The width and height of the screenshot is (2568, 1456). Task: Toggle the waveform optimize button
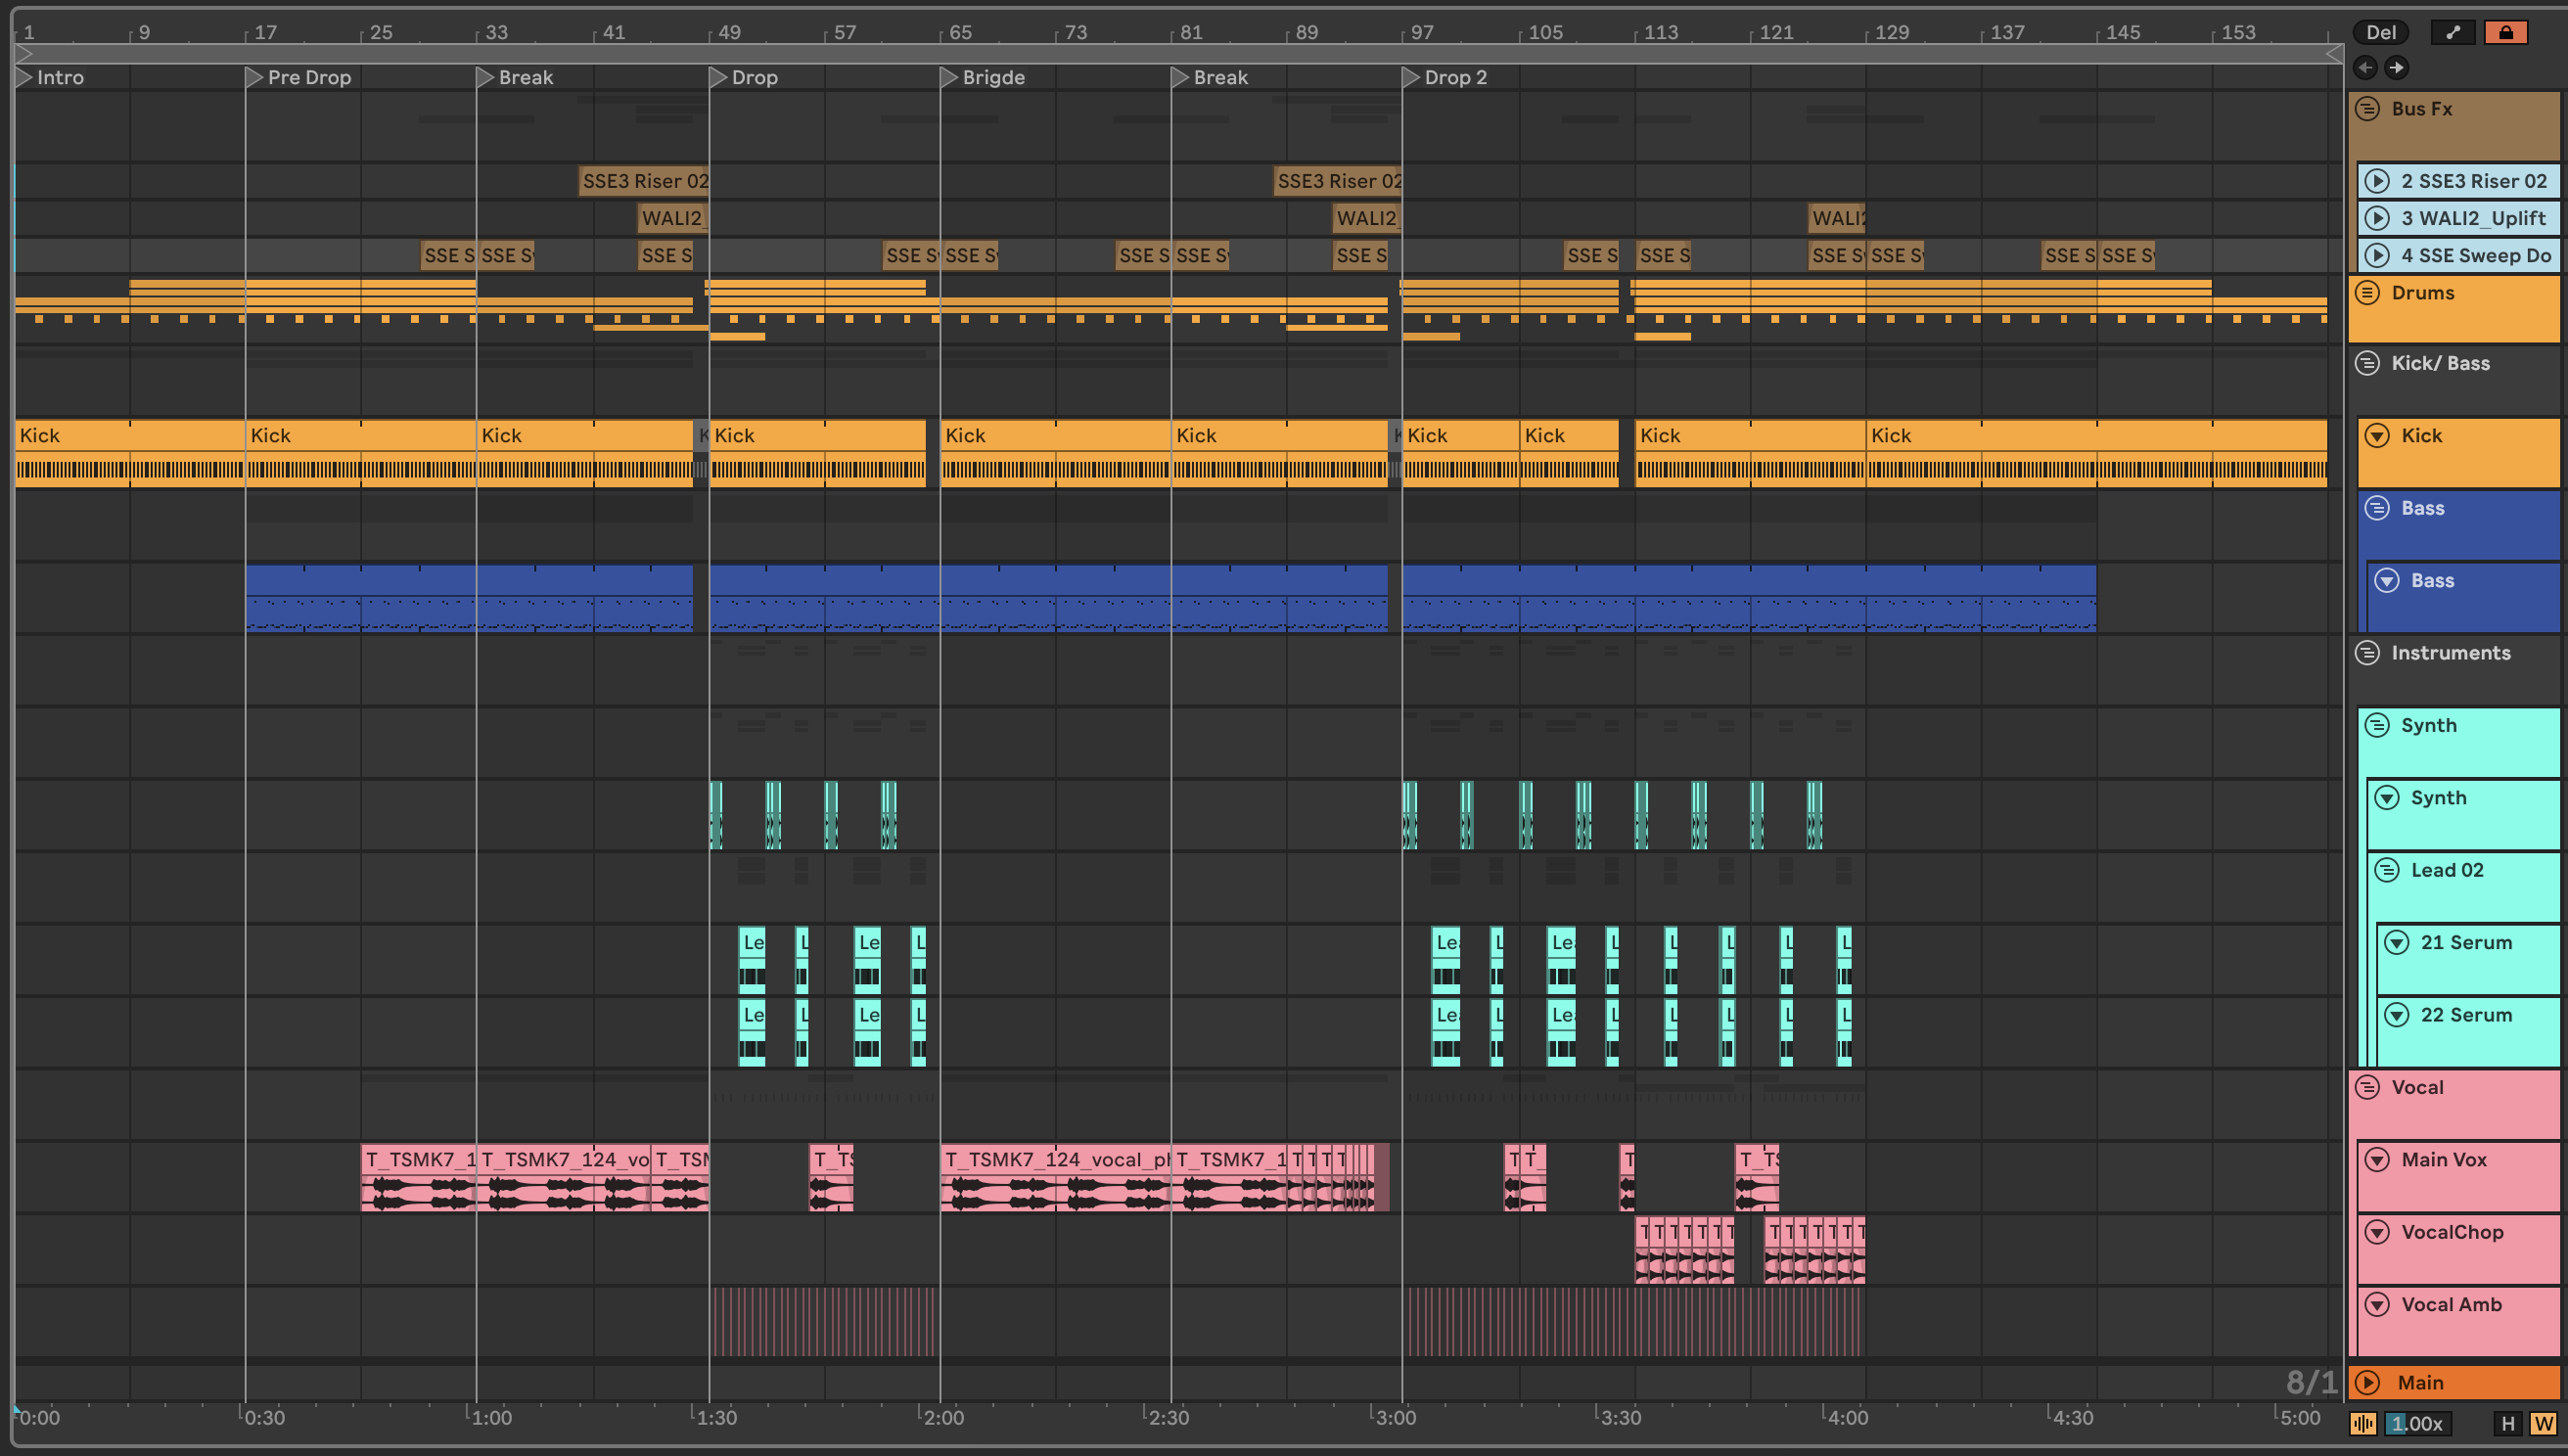2363,1423
